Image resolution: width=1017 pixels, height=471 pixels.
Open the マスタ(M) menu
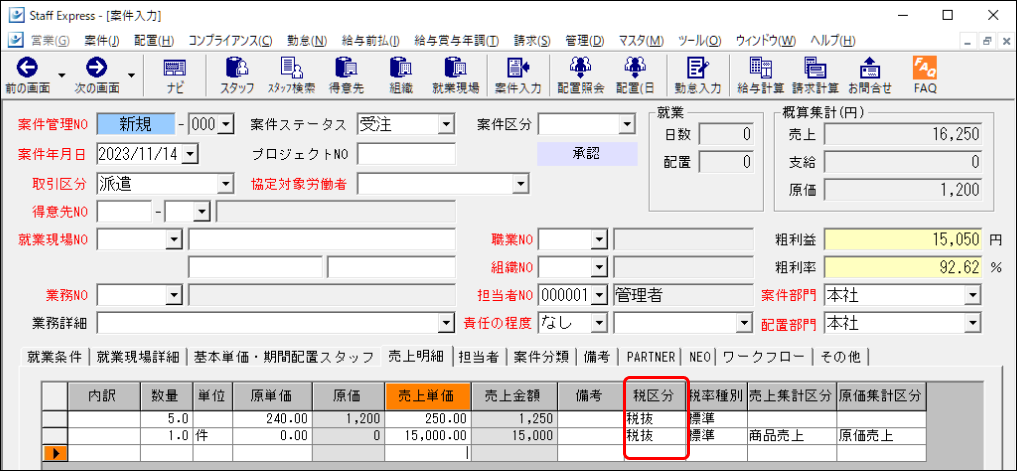[x=641, y=40]
